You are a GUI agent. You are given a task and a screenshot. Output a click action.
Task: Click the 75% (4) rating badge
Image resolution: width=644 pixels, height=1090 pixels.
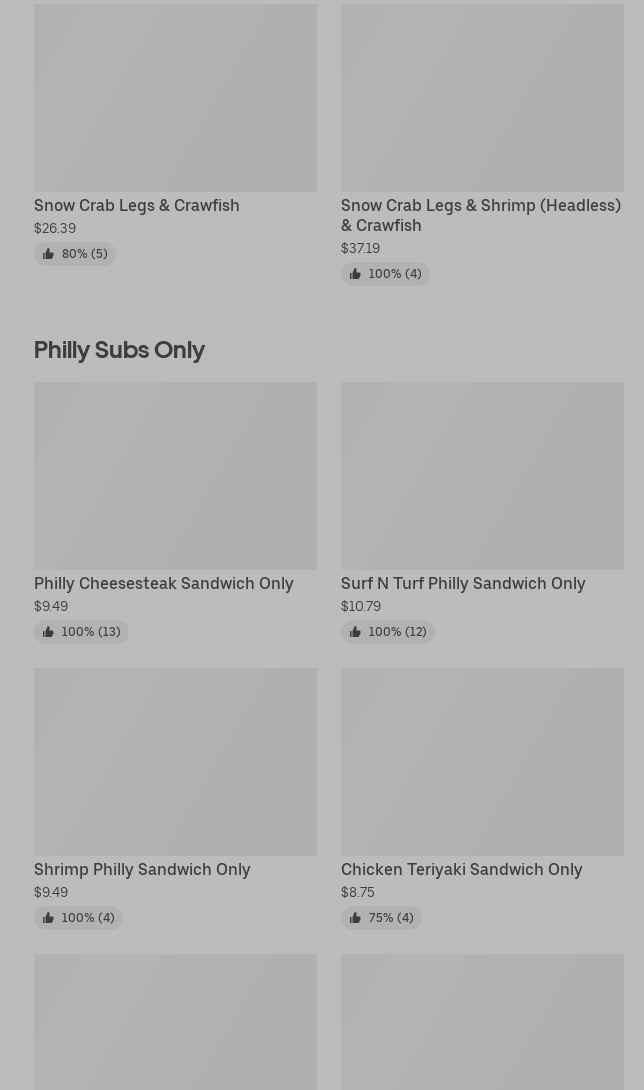click(x=382, y=918)
